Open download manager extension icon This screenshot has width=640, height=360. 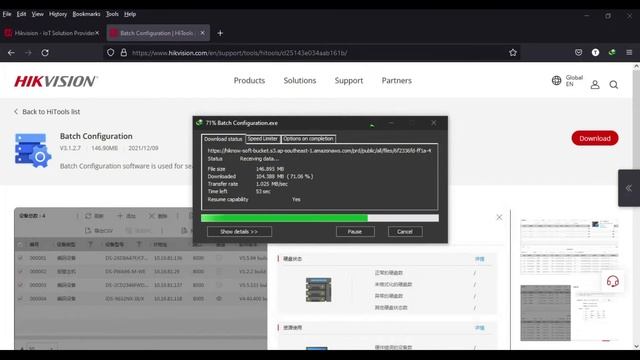click(x=612, y=52)
